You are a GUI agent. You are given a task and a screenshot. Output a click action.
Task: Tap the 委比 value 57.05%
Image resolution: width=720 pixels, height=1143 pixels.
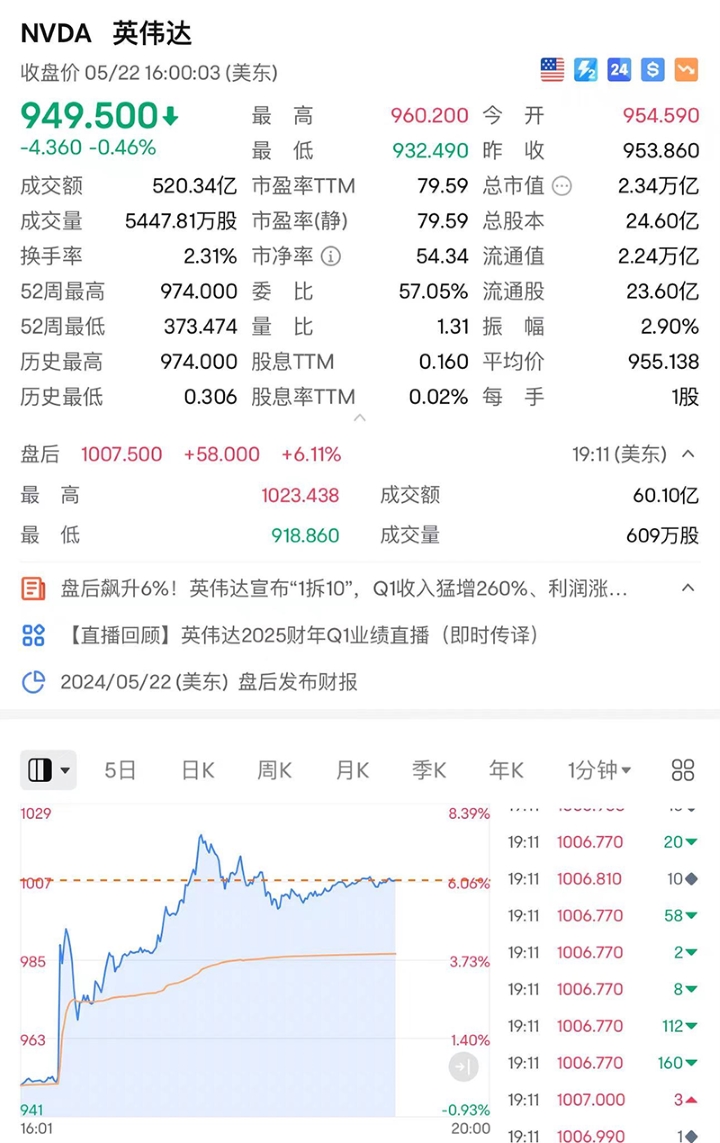[x=434, y=292]
